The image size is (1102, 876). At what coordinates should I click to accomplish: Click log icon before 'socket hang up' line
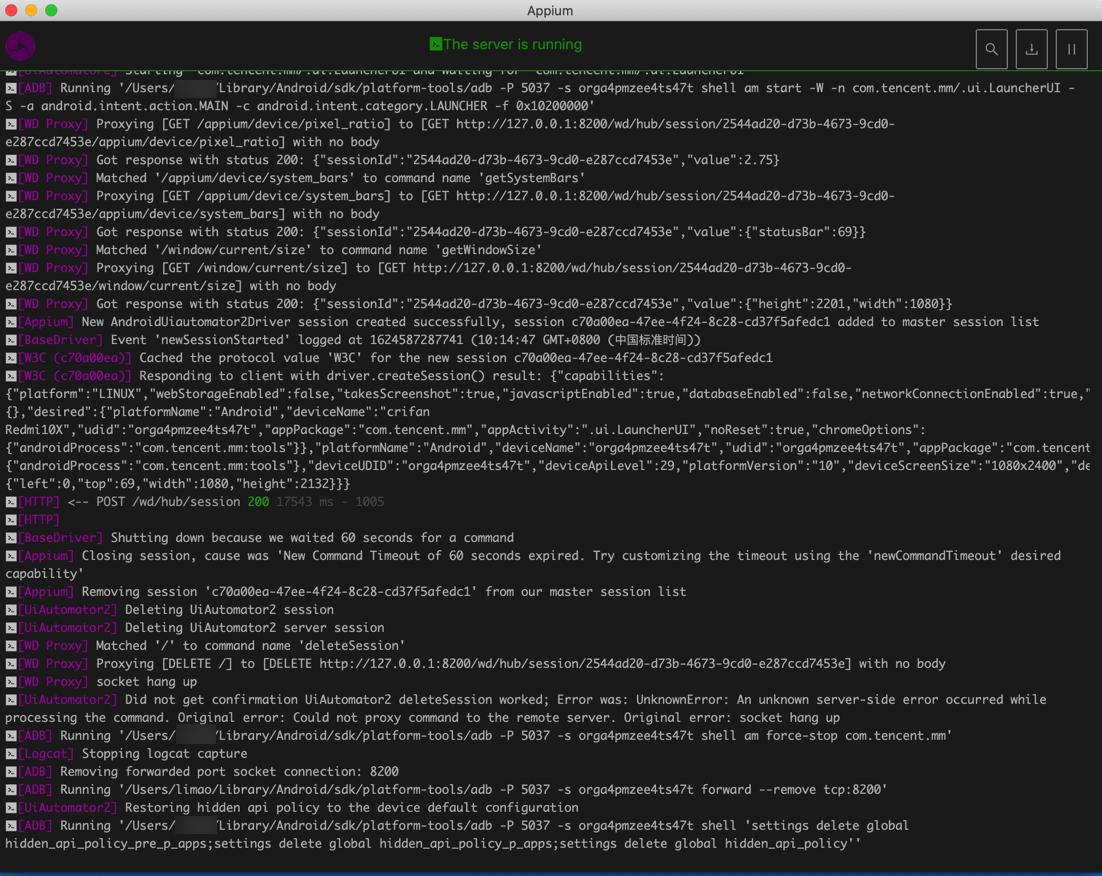(x=11, y=682)
